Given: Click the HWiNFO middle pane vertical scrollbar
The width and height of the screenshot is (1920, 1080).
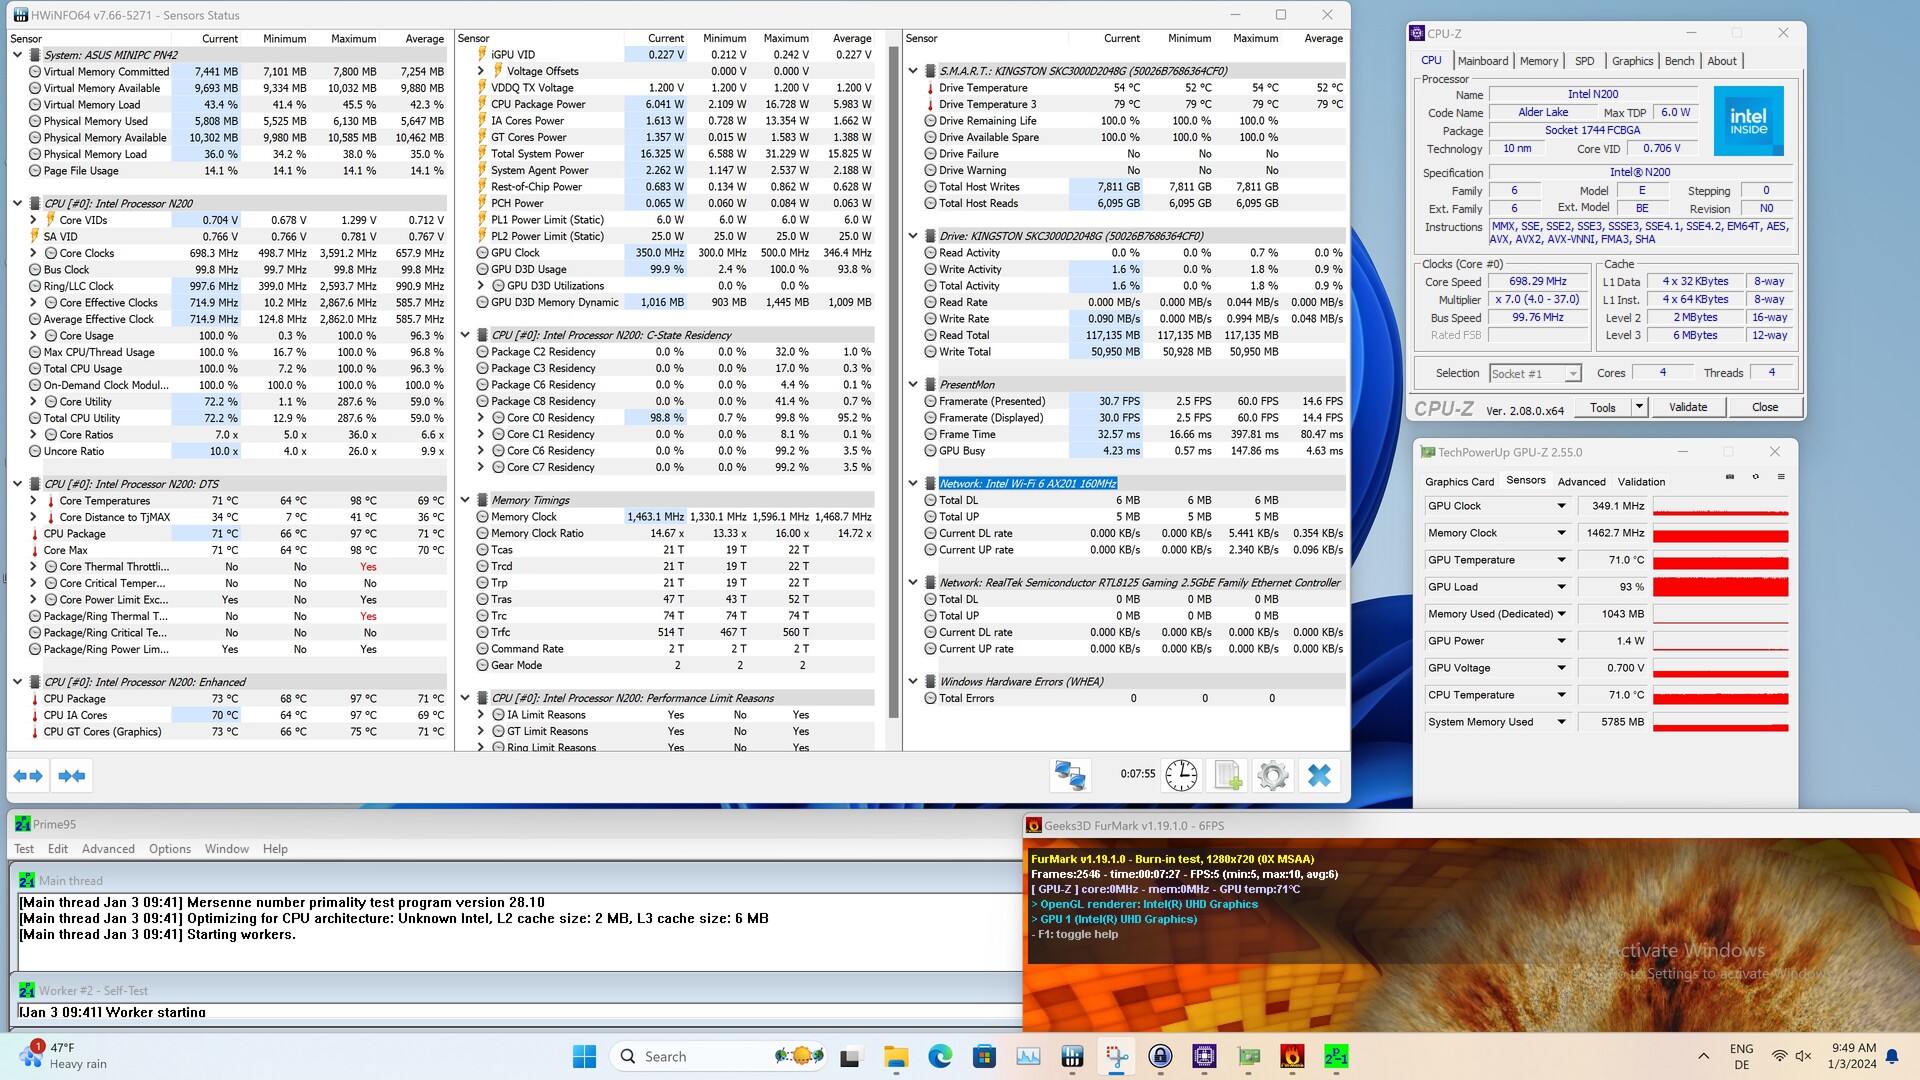Looking at the screenshot, I should pos(893,380).
